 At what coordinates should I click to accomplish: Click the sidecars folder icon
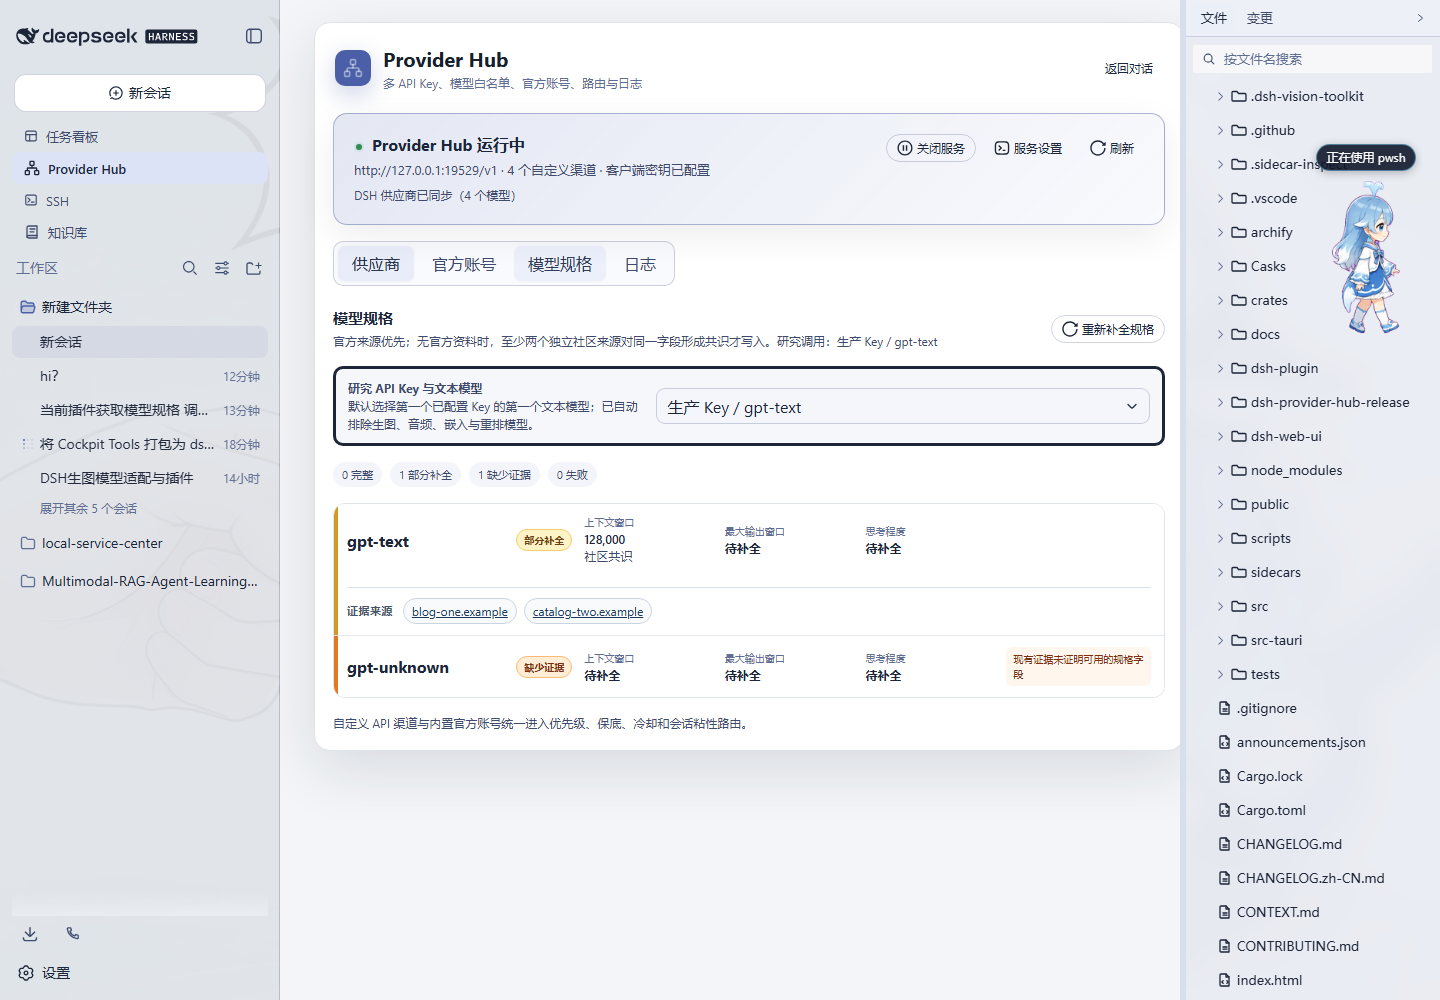tap(1239, 572)
